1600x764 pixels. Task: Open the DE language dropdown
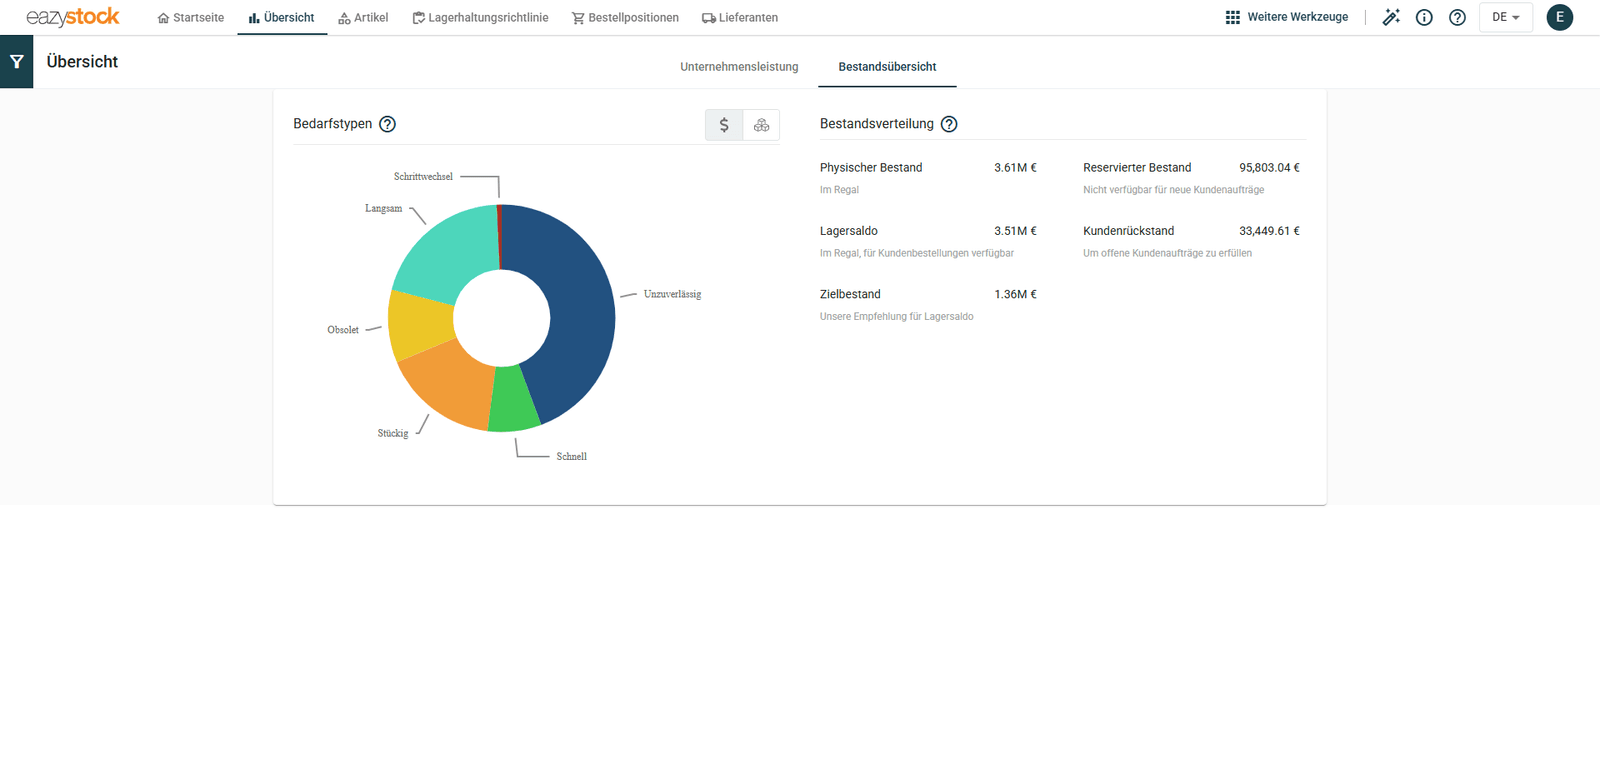[x=1505, y=17]
